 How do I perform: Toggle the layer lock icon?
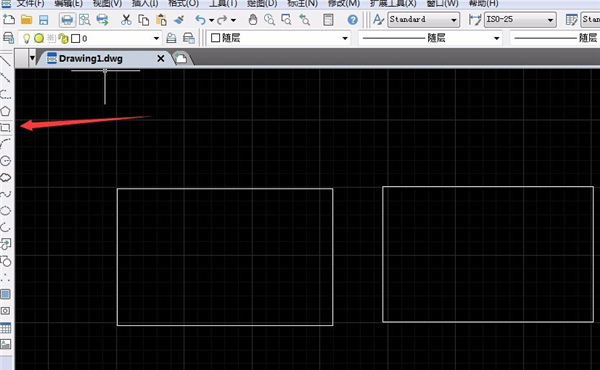[x=63, y=38]
